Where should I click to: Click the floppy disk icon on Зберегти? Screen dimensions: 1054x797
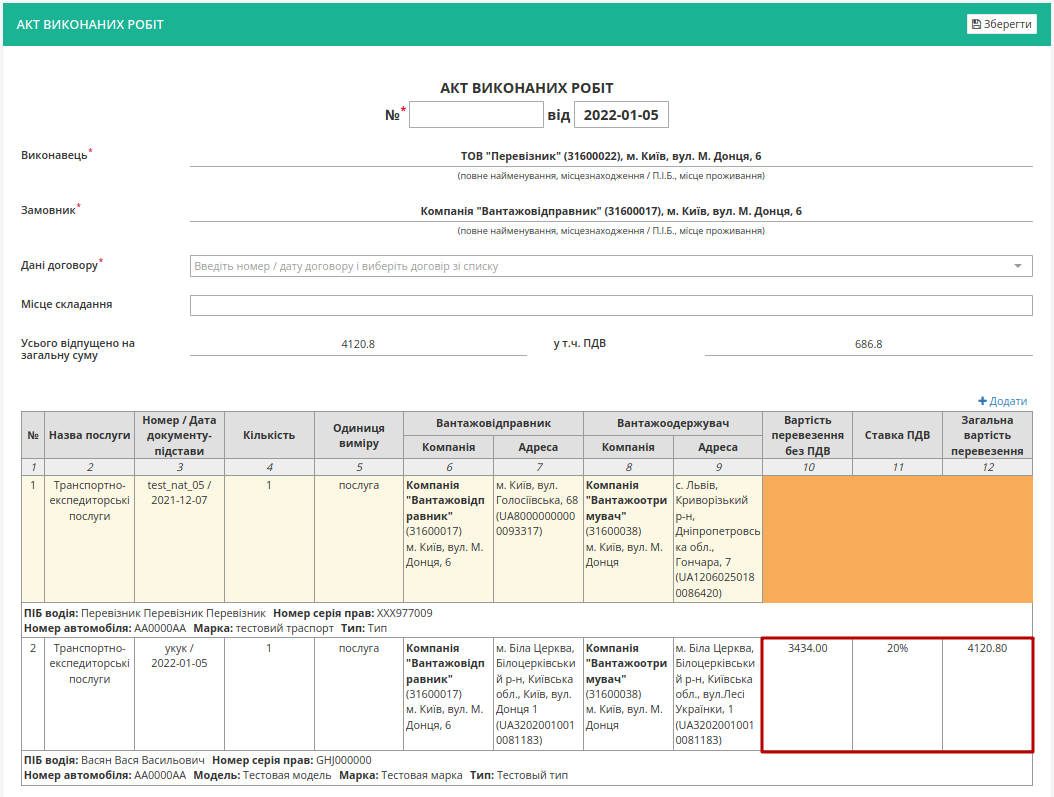[977, 24]
